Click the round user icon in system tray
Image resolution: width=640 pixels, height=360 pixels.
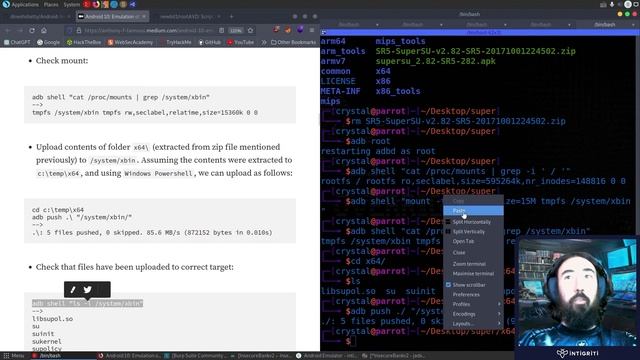(x=628, y=4)
